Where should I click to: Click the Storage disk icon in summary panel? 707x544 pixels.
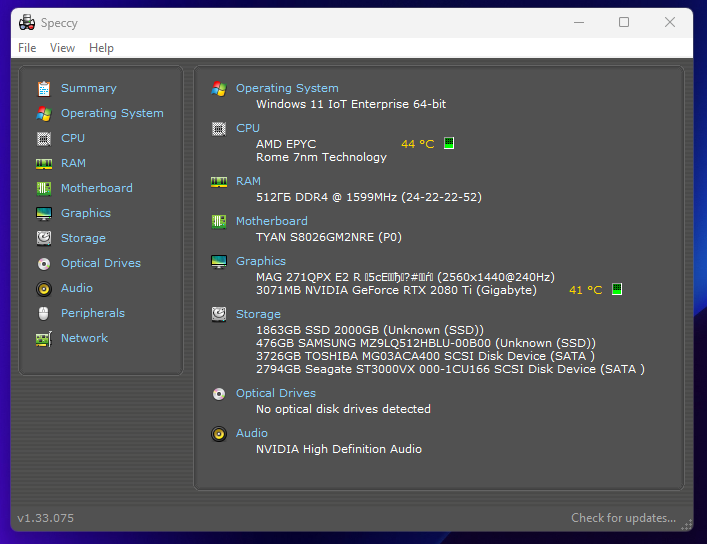(x=219, y=314)
